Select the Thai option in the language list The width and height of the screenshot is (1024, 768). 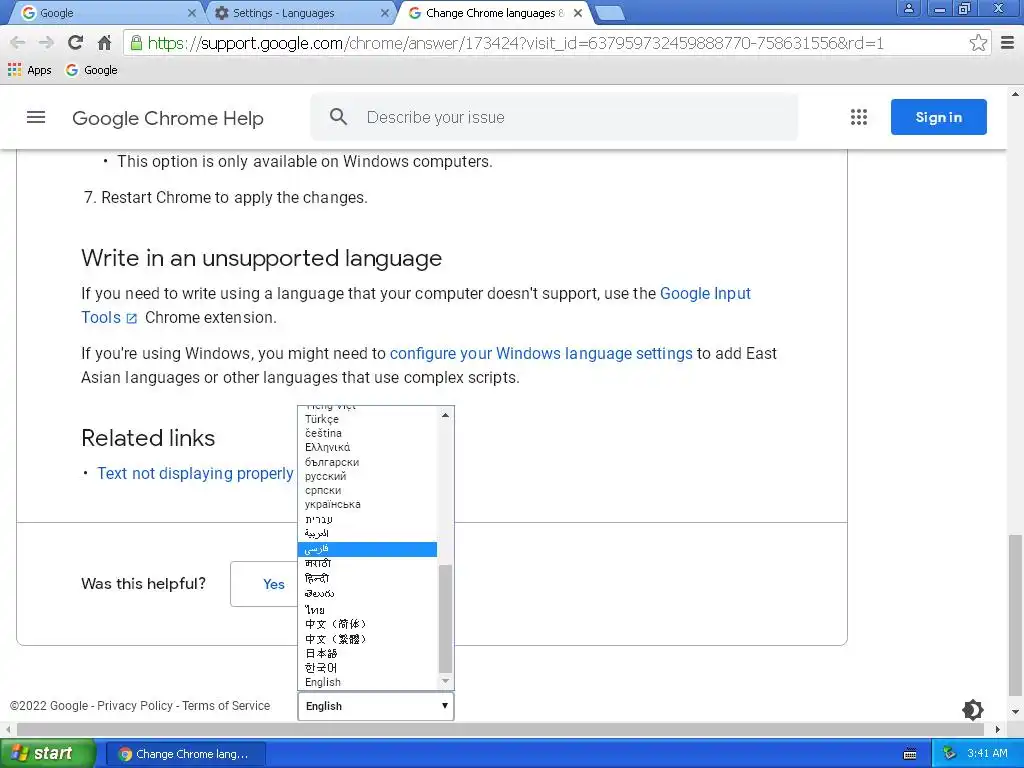coord(367,609)
